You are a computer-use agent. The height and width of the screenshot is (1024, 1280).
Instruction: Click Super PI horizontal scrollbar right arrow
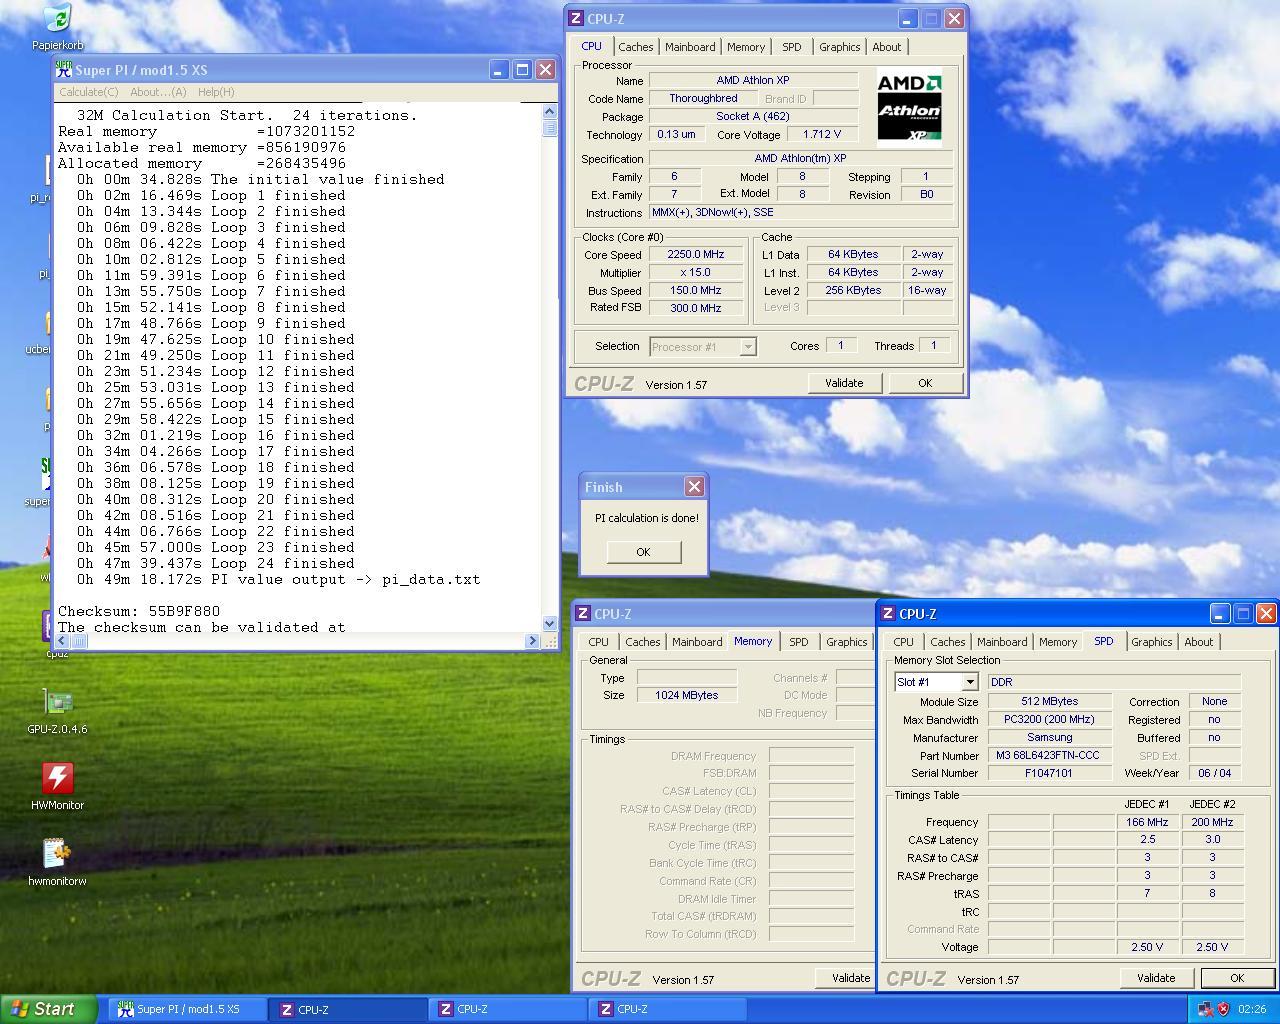(x=533, y=641)
